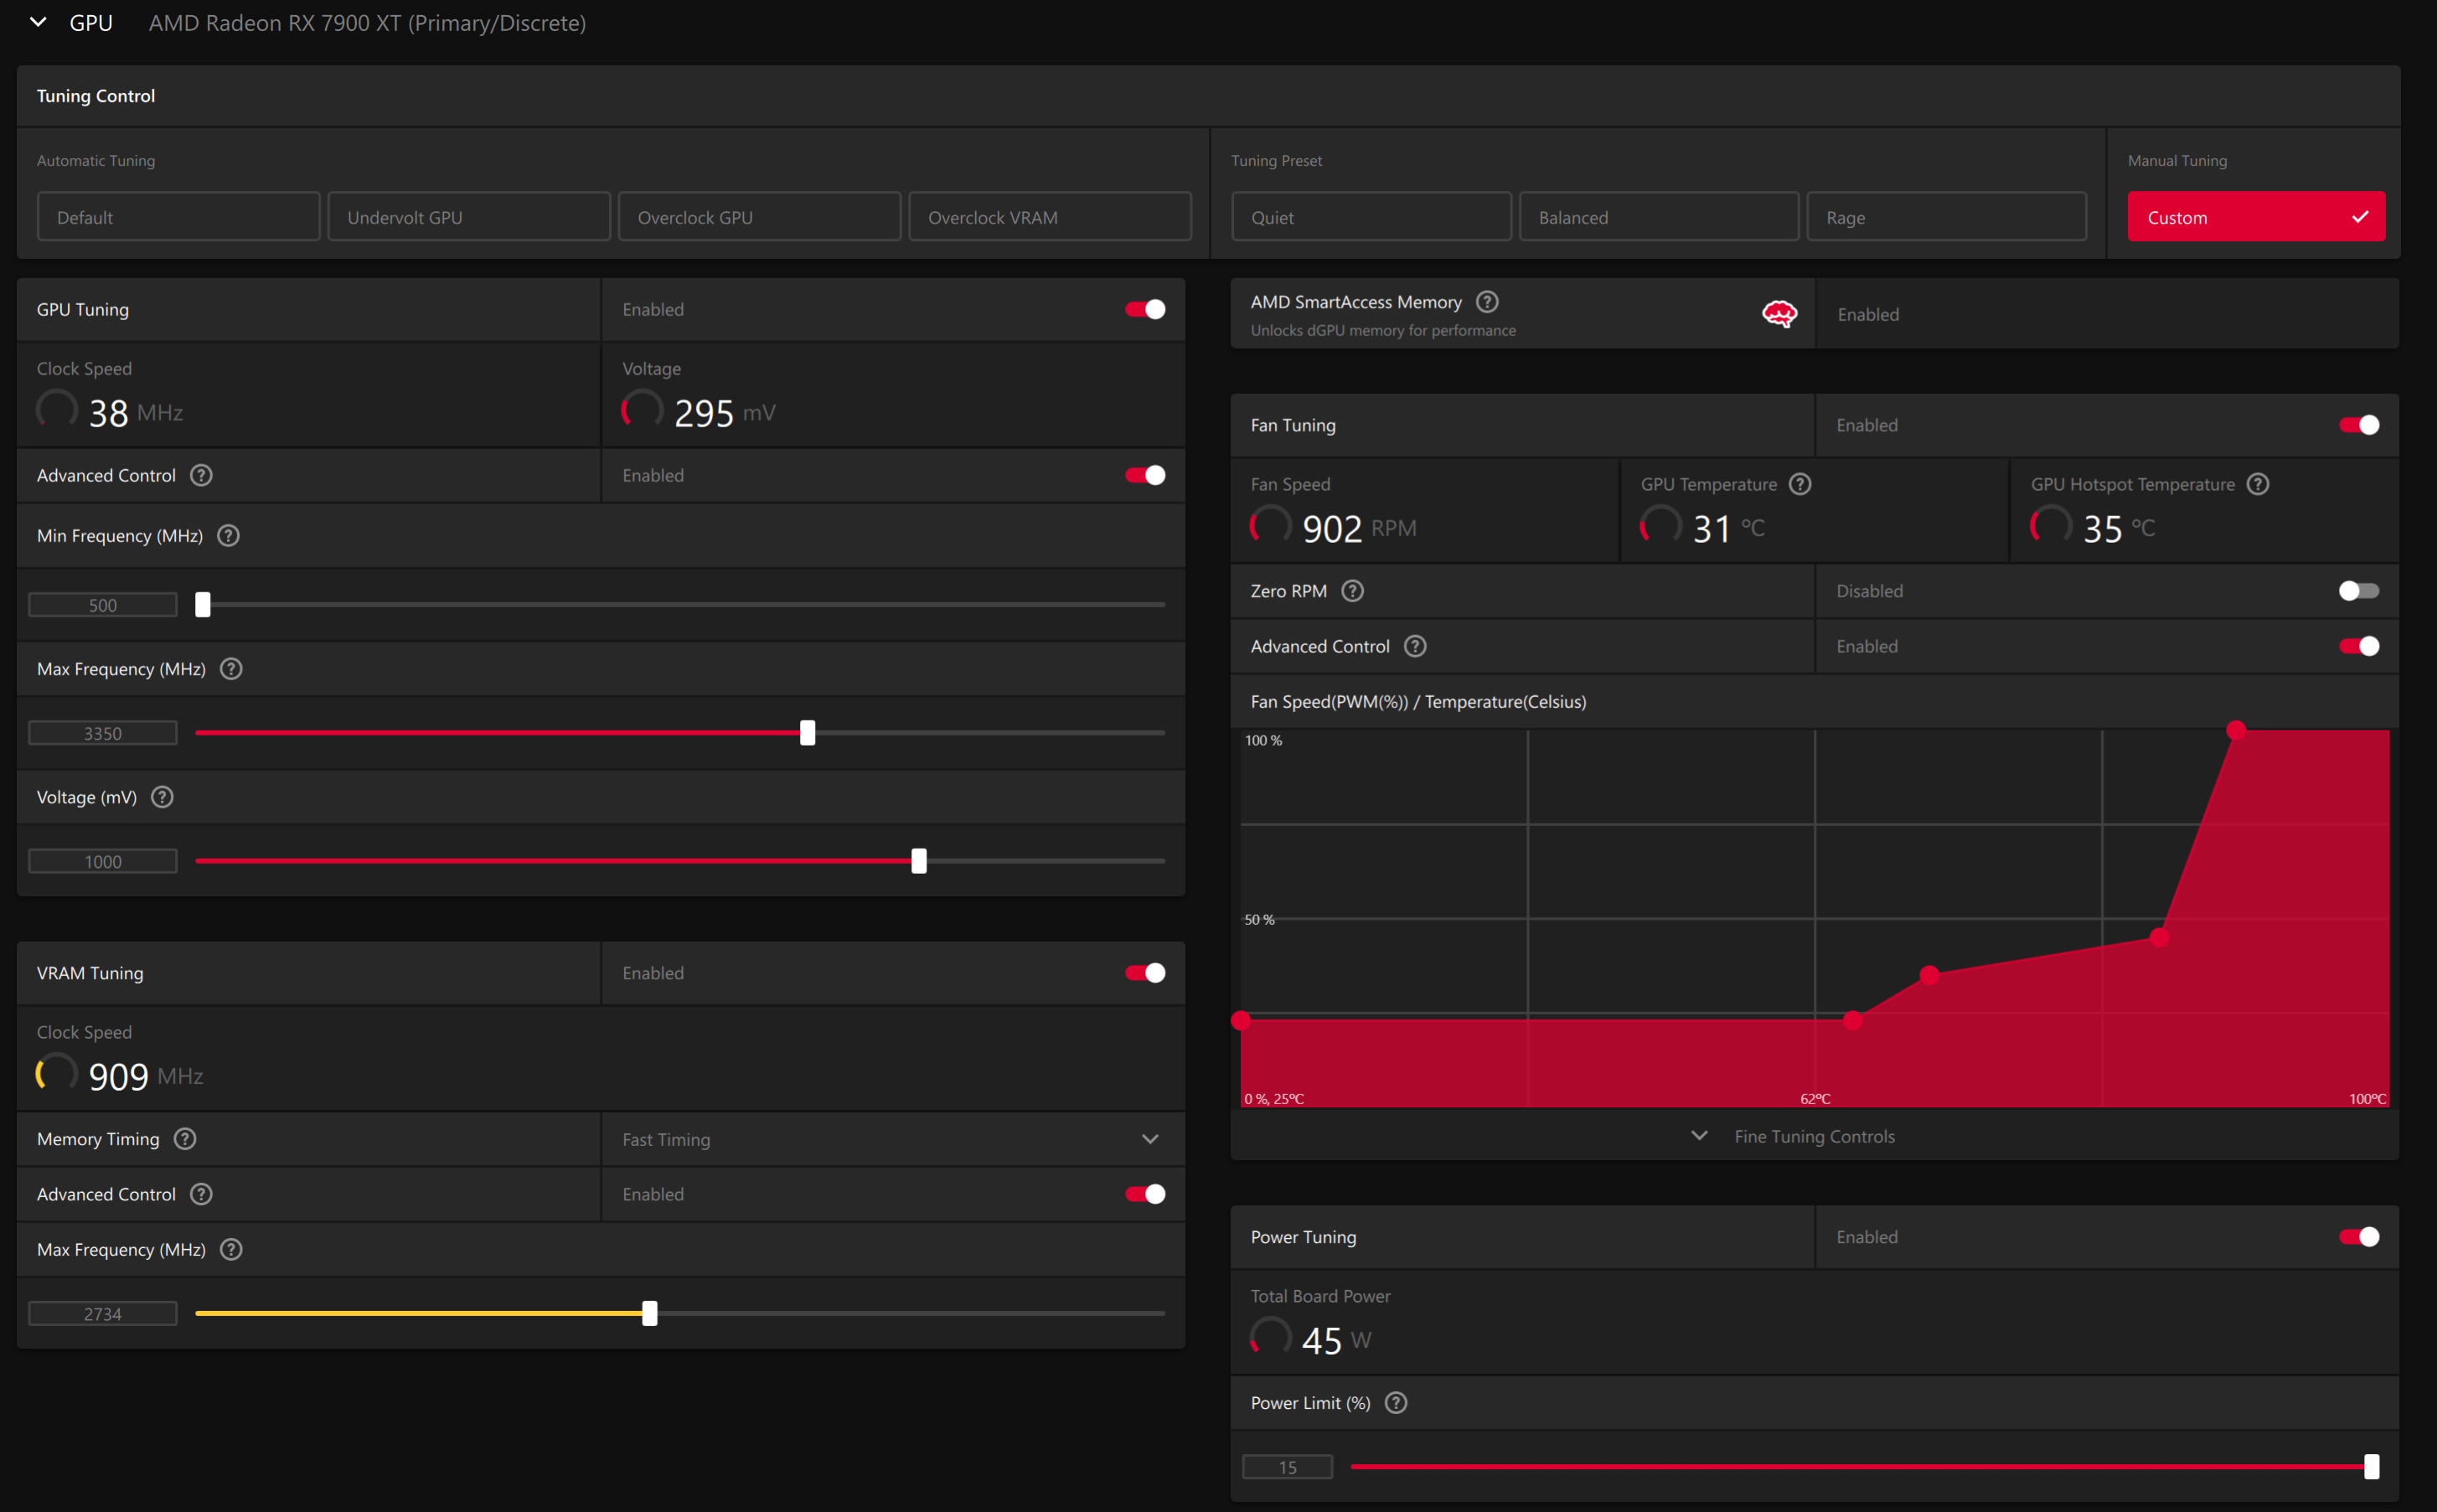This screenshot has width=2437, height=1512.
Task: Click the Voltage slider handle
Action: point(919,861)
